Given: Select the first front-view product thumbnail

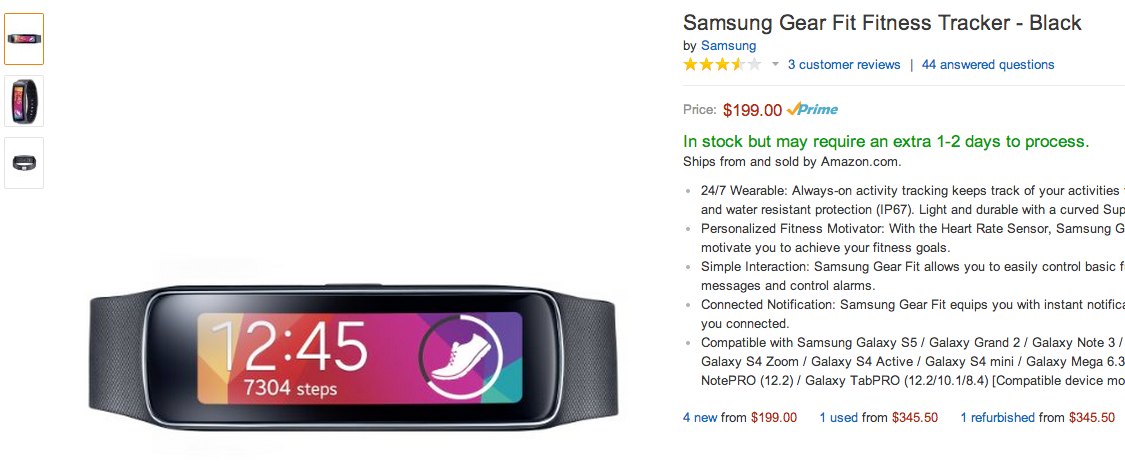Looking at the screenshot, I should (24, 39).
